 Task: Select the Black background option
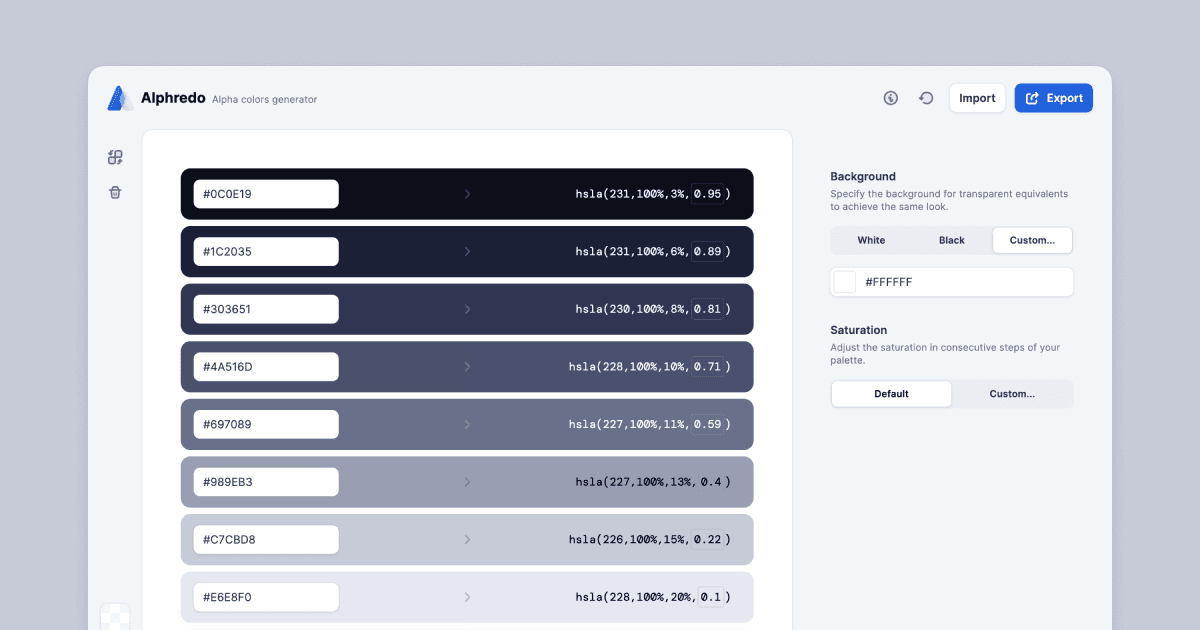click(952, 240)
